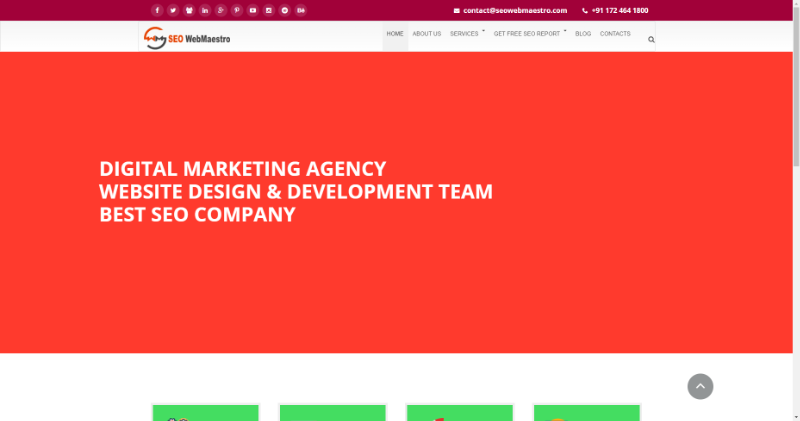The image size is (800, 421).
Task: Expand the Get Free SEO Report arrow
Action: (x=565, y=31)
